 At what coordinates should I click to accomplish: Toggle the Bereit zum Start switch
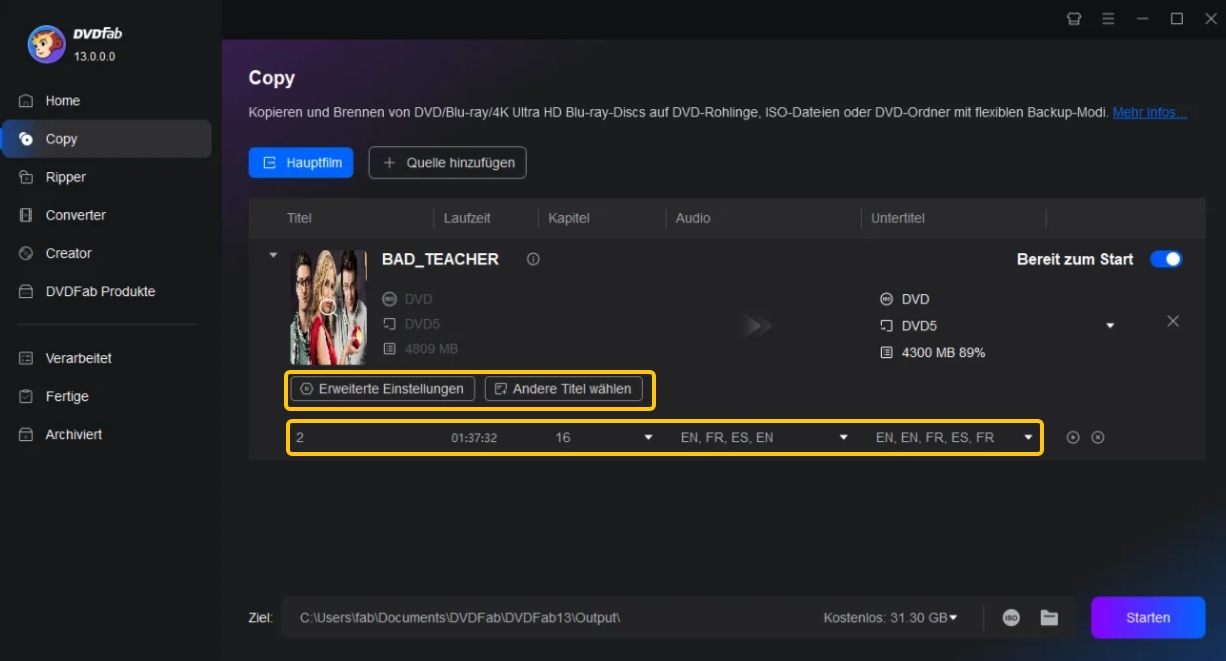point(1166,259)
